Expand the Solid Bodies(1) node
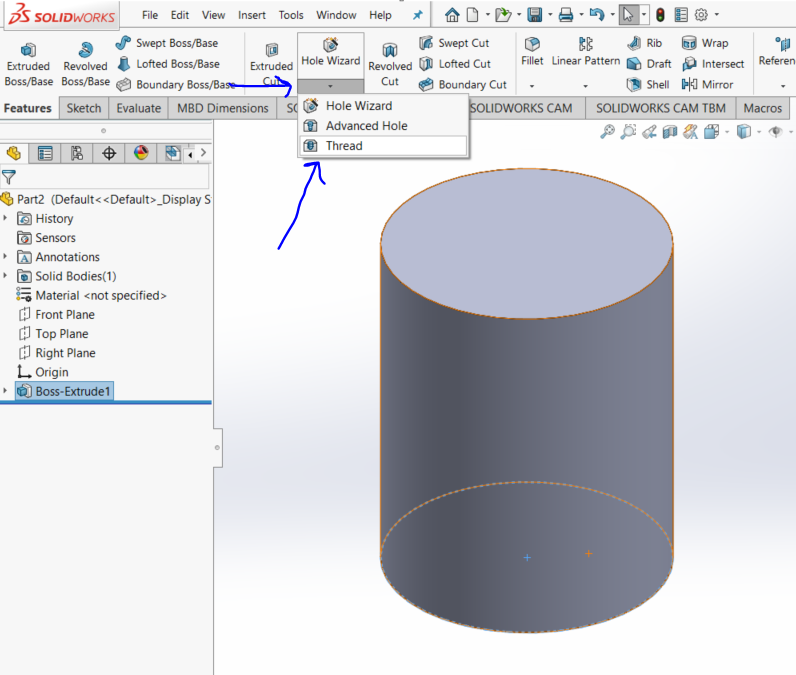Image resolution: width=796 pixels, height=675 pixels. pos(5,276)
